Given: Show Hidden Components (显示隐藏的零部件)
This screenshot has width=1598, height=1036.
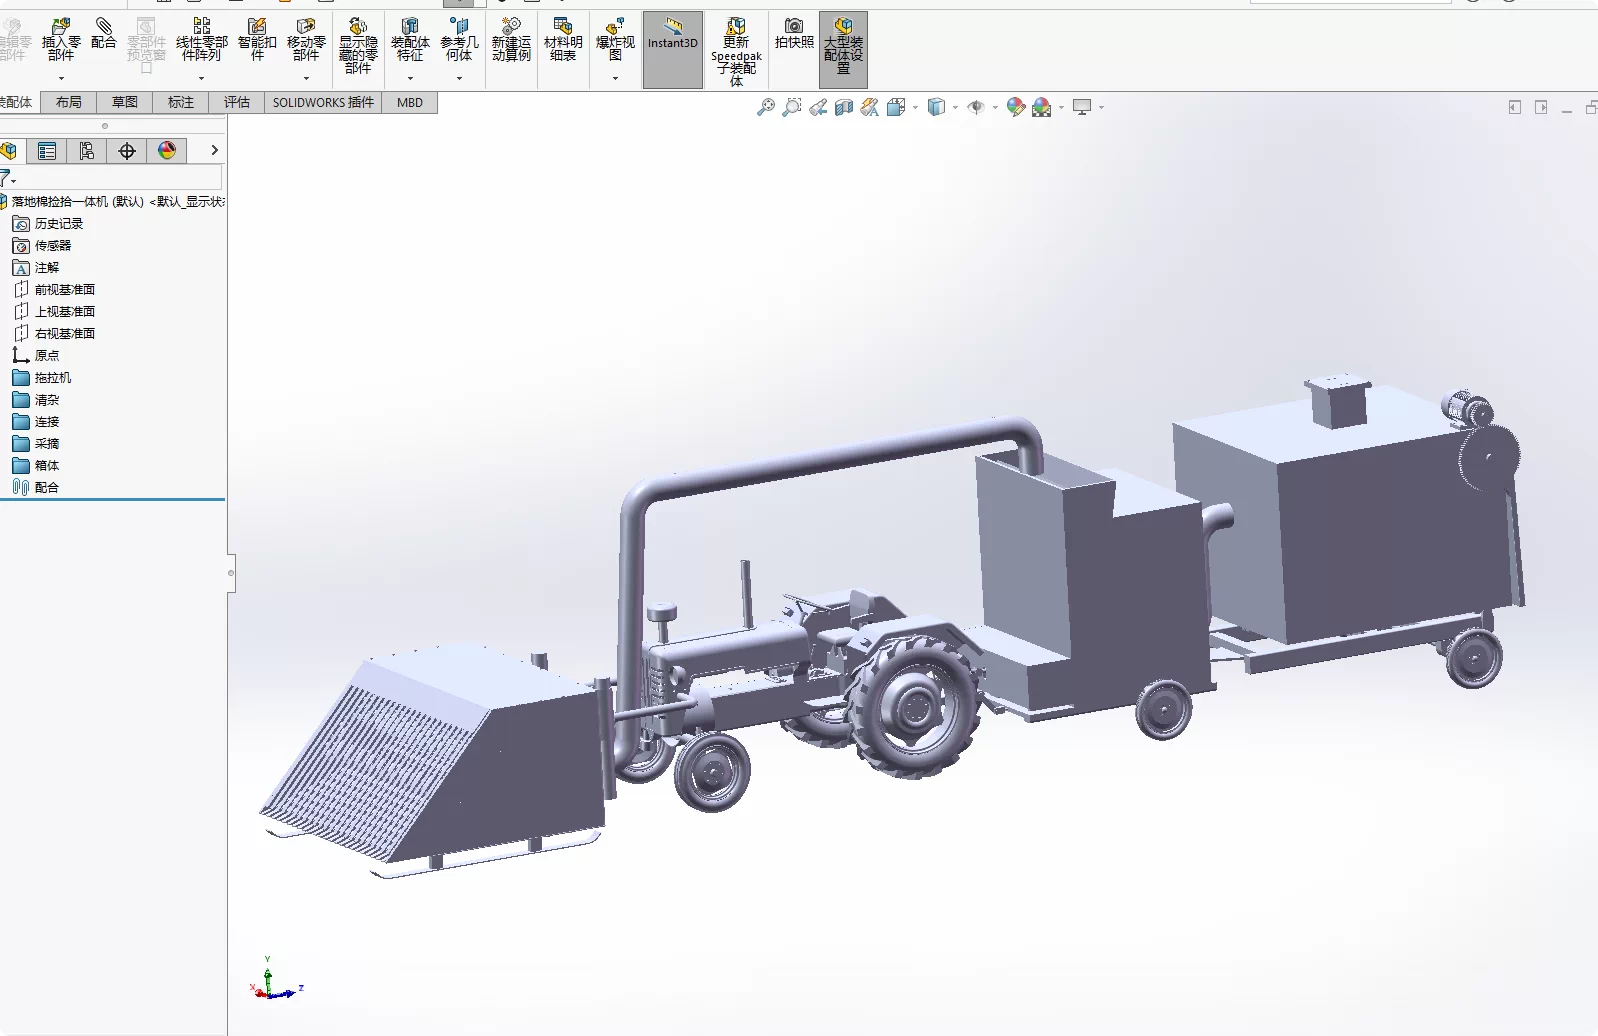Looking at the screenshot, I should point(358,45).
